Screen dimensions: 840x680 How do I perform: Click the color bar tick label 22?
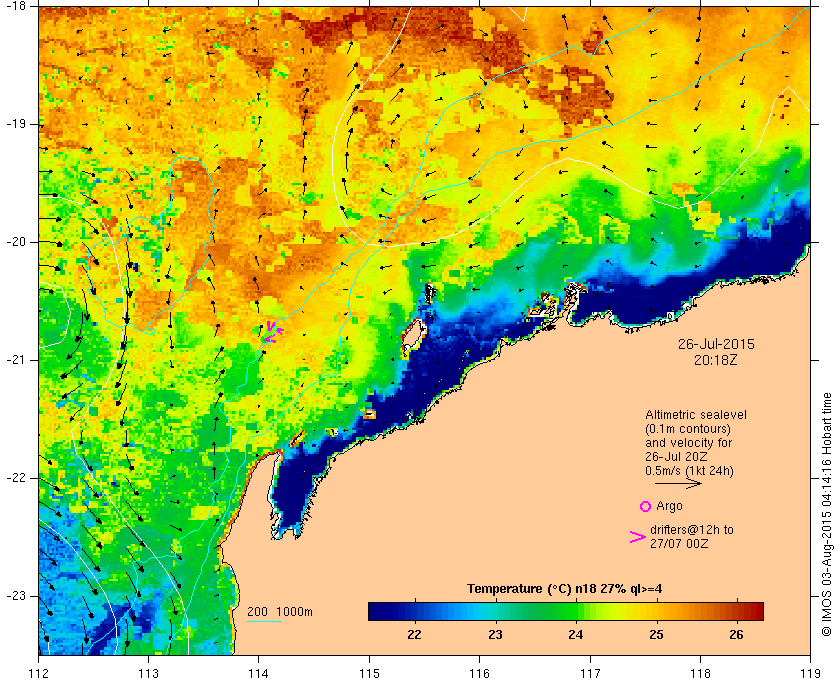point(414,634)
